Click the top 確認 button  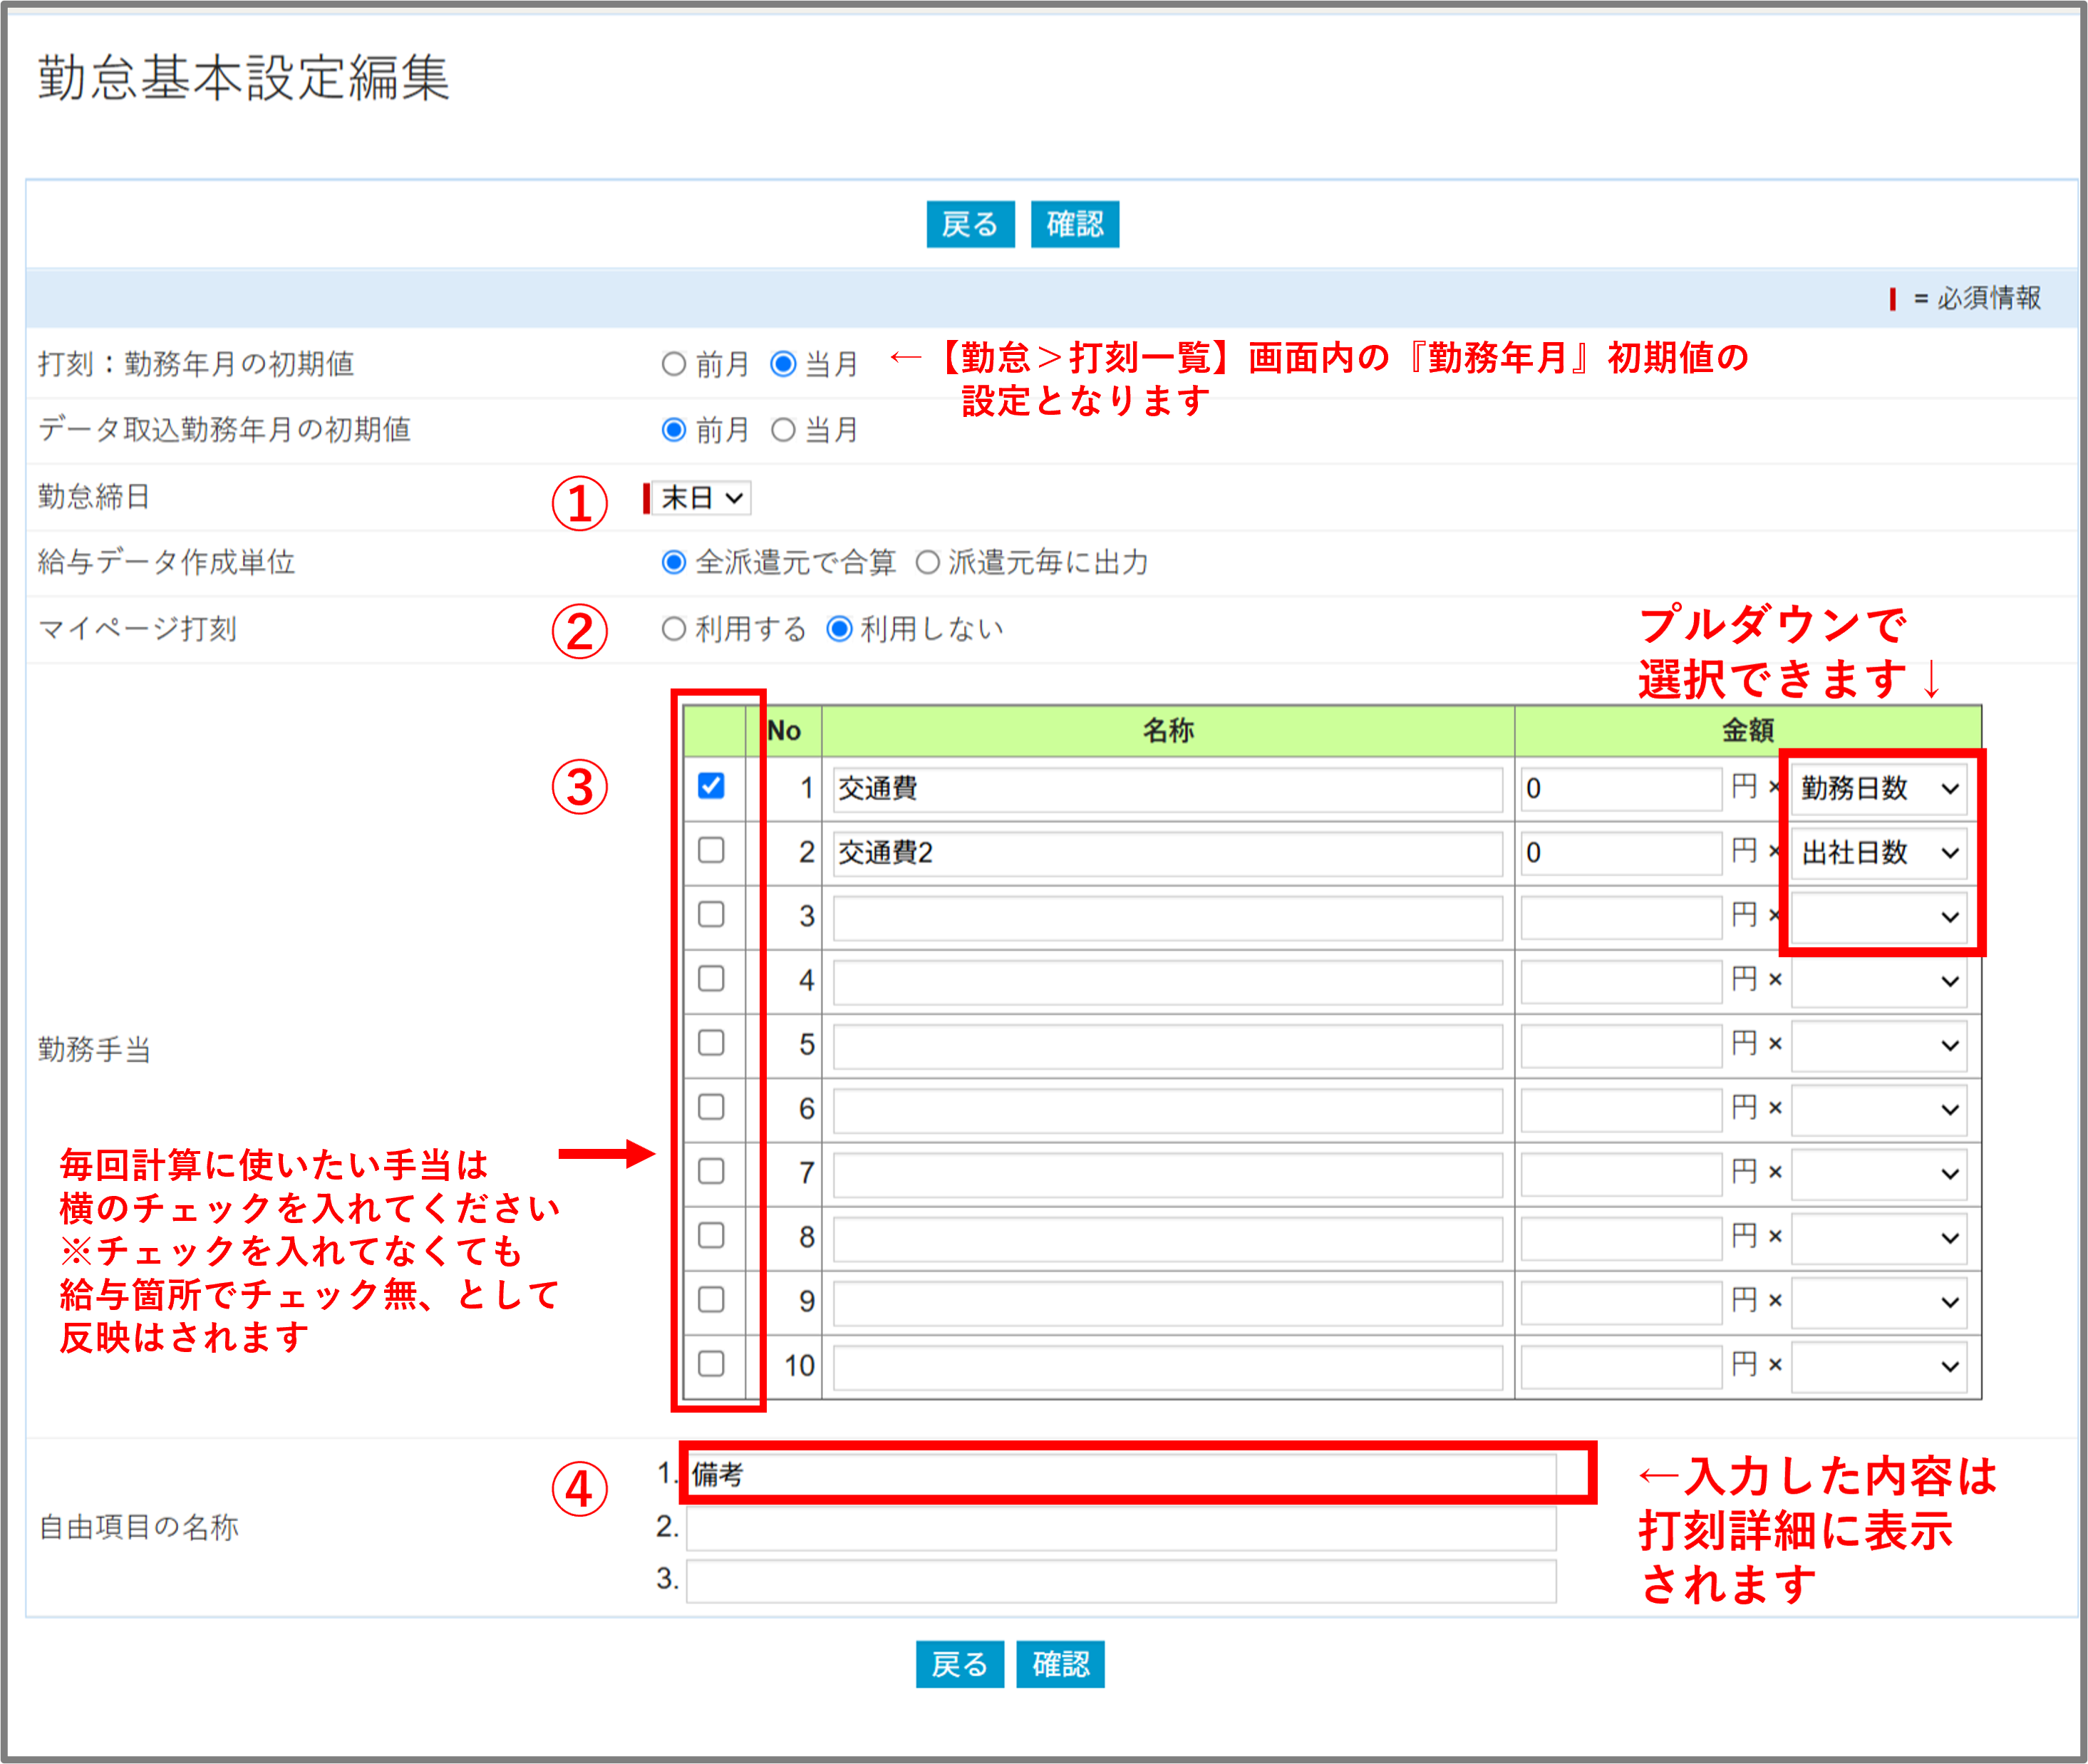tap(1075, 224)
